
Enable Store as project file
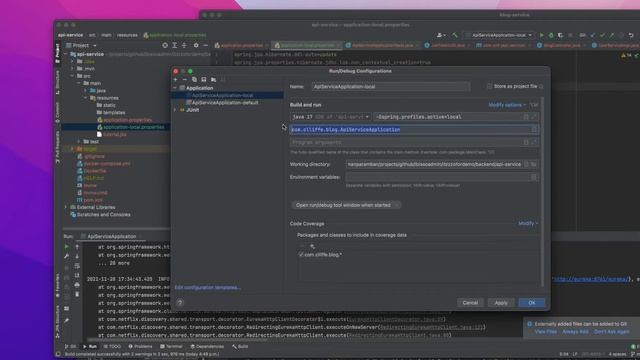(489, 87)
